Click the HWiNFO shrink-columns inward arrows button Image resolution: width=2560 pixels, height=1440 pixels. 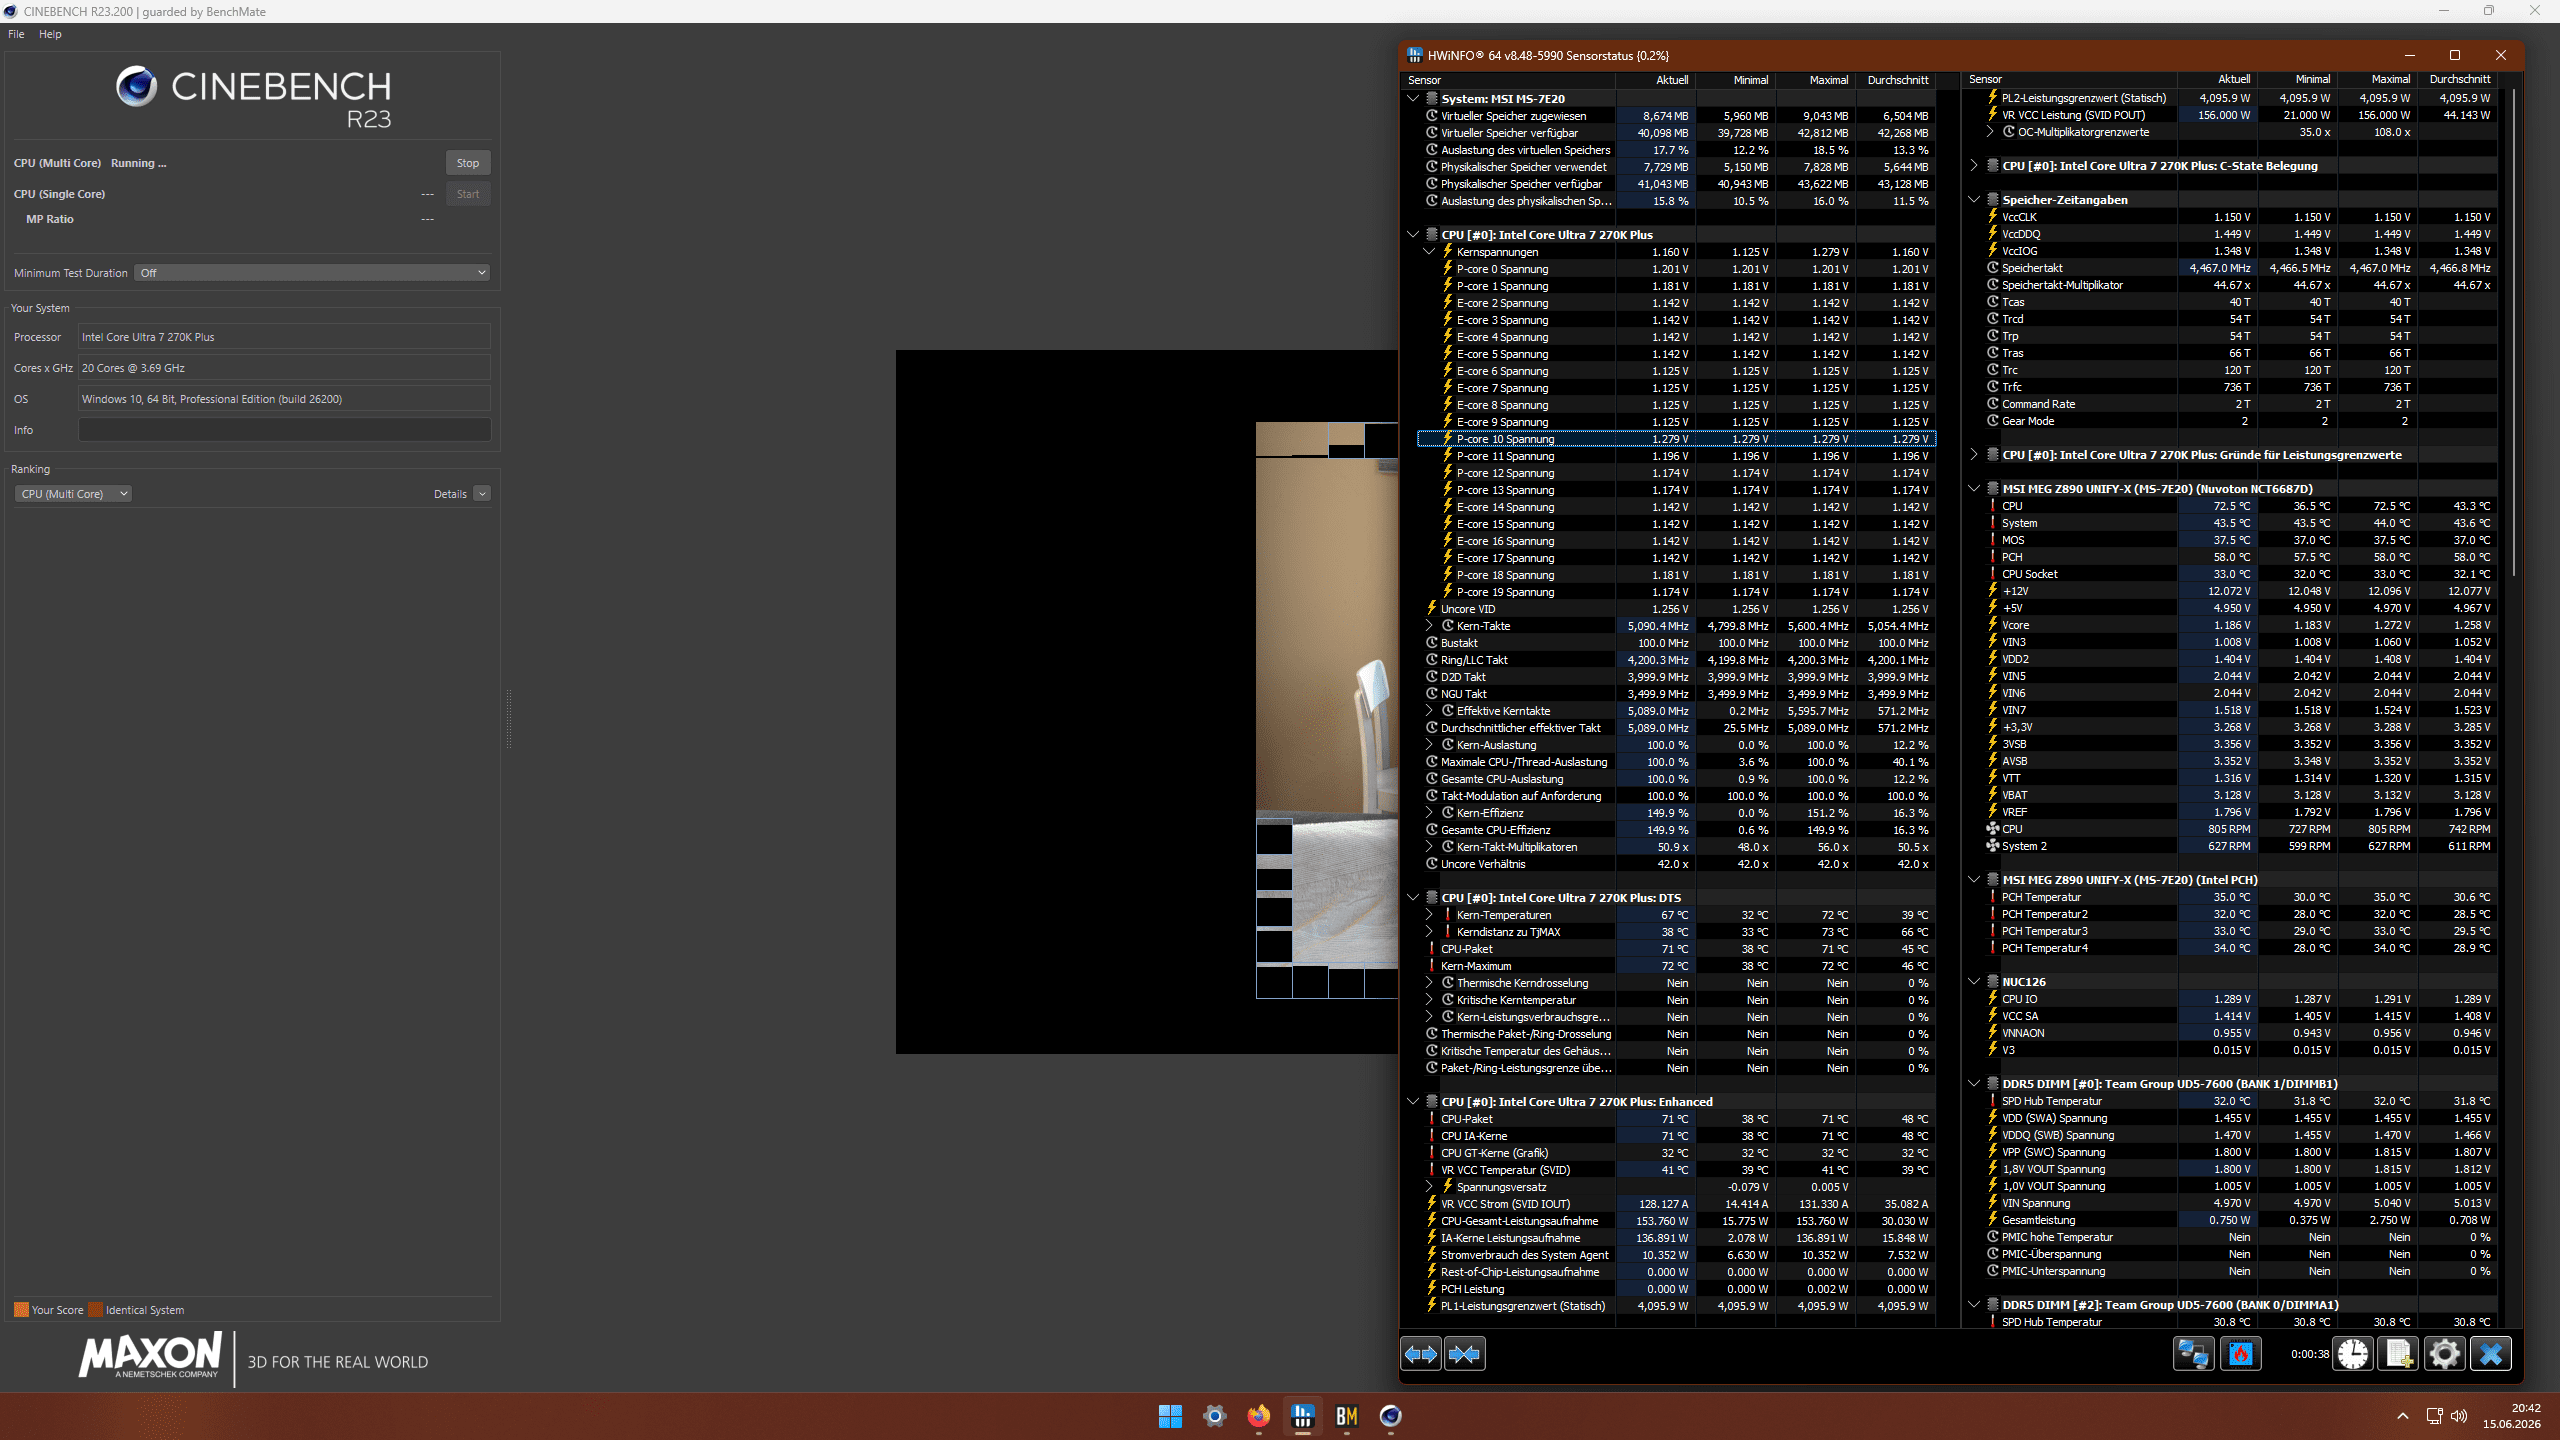[1465, 1354]
